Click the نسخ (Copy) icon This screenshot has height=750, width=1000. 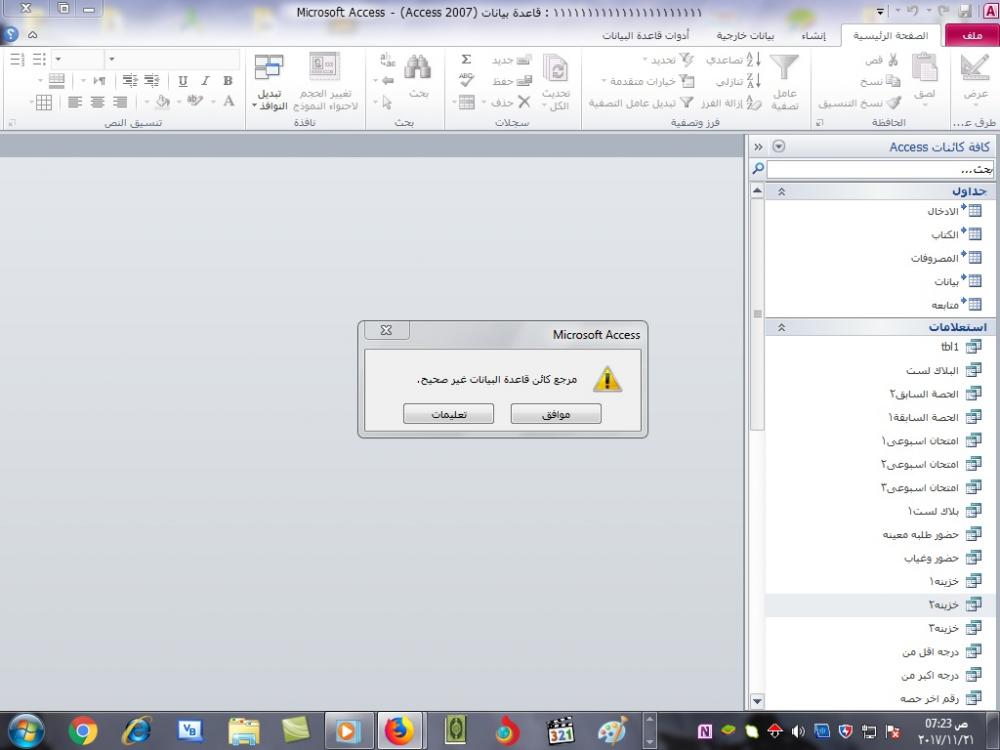893,81
